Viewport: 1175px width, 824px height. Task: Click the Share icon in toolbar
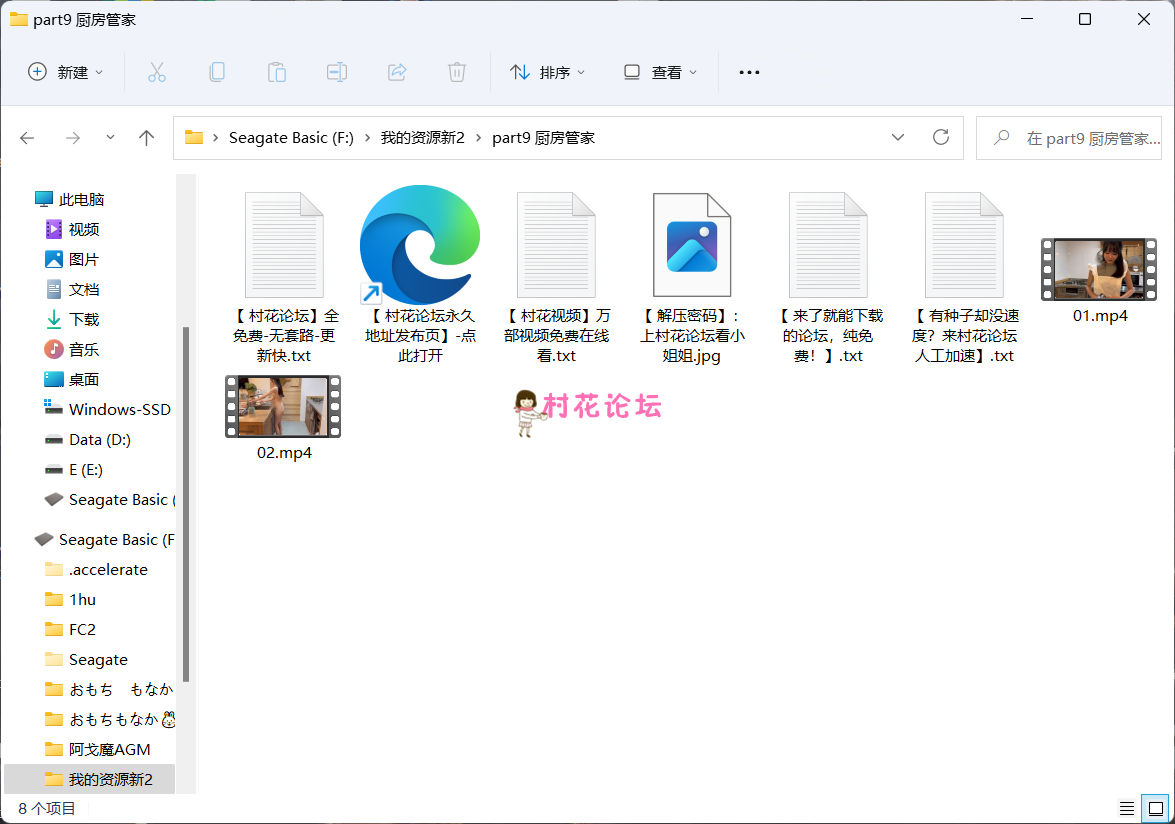[397, 72]
